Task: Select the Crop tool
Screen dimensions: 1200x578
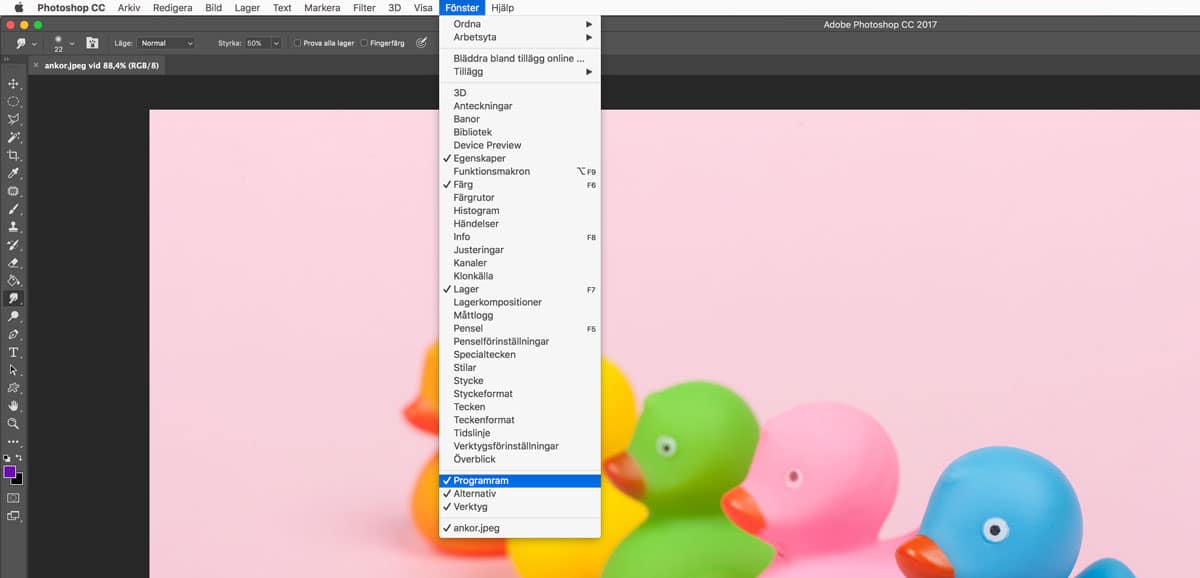Action: click(14, 156)
